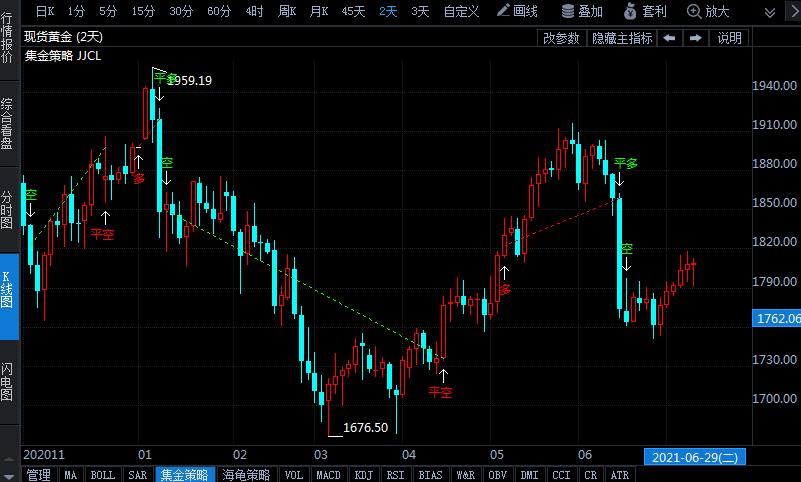
Task: Go to previous chart with left arrow
Action: click(669, 38)
